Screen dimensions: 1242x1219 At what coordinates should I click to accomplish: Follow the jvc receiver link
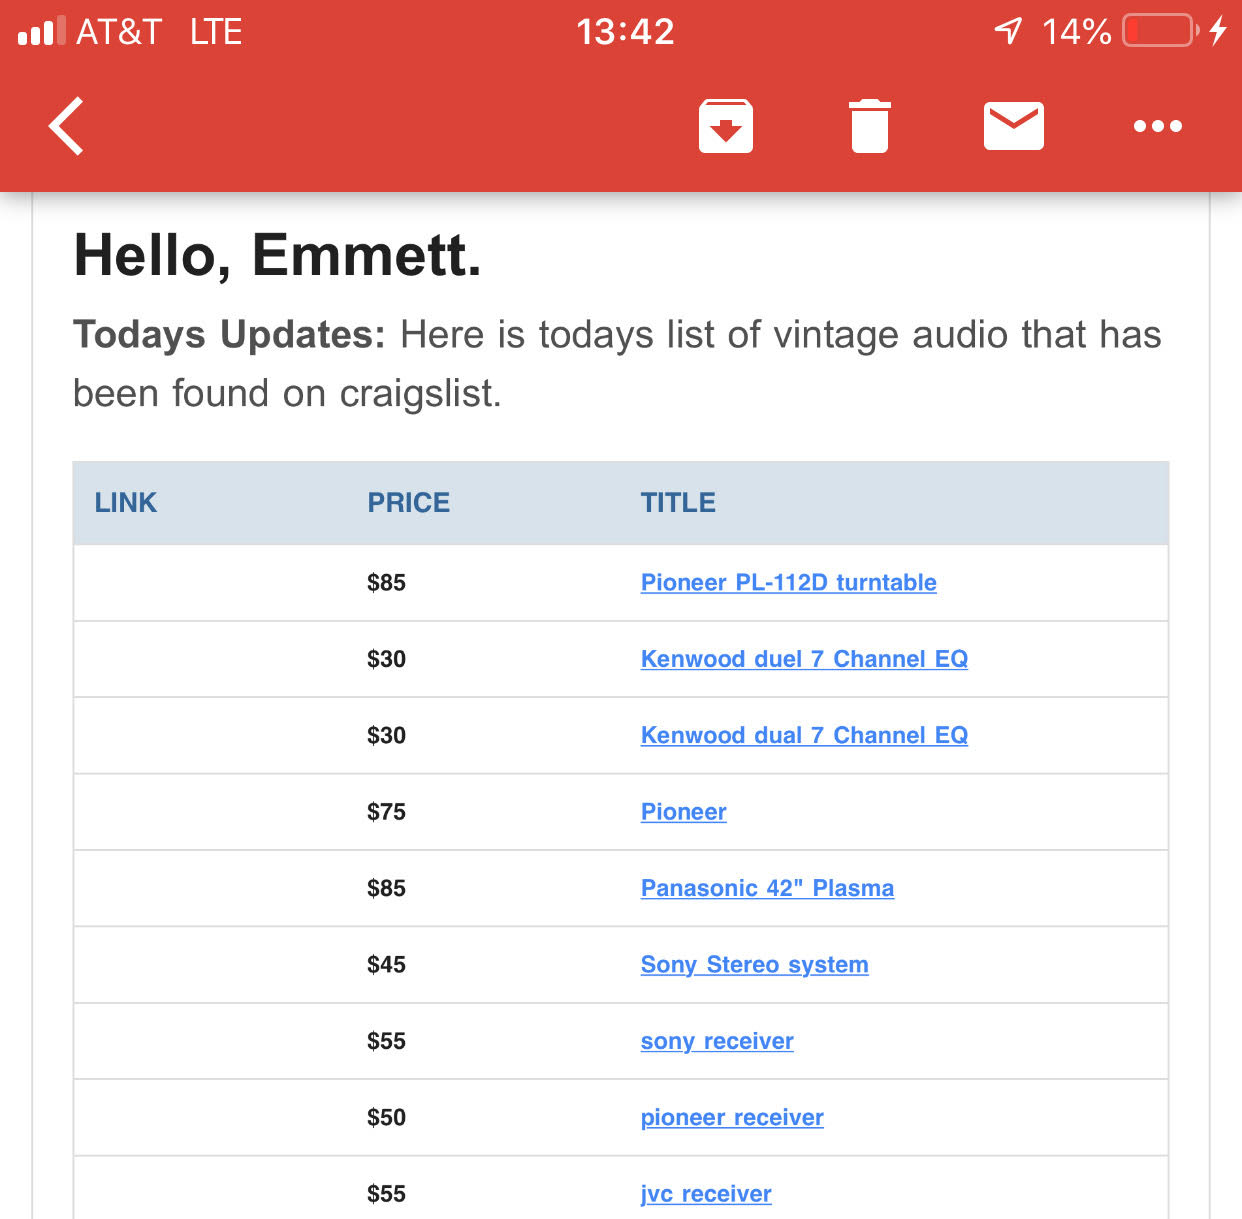point(706,1194)
